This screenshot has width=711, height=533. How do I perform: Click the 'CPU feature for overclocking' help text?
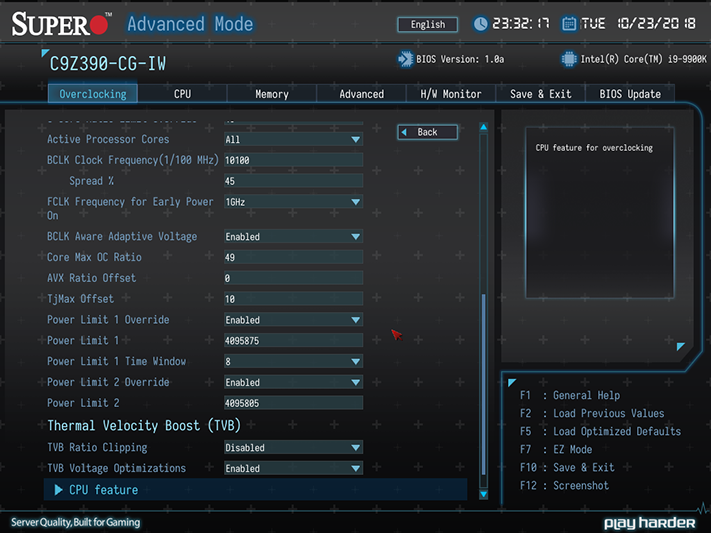pos(594,148)
